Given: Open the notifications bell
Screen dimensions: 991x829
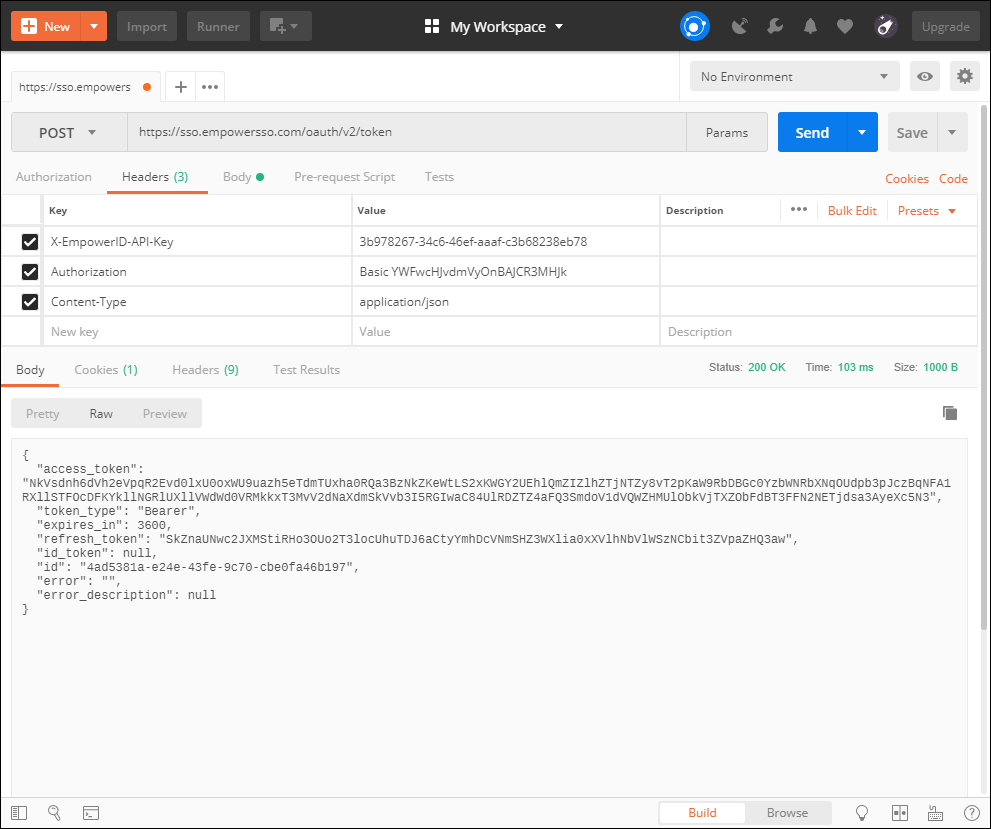Looking at the screenshot, I should point(810,27).
